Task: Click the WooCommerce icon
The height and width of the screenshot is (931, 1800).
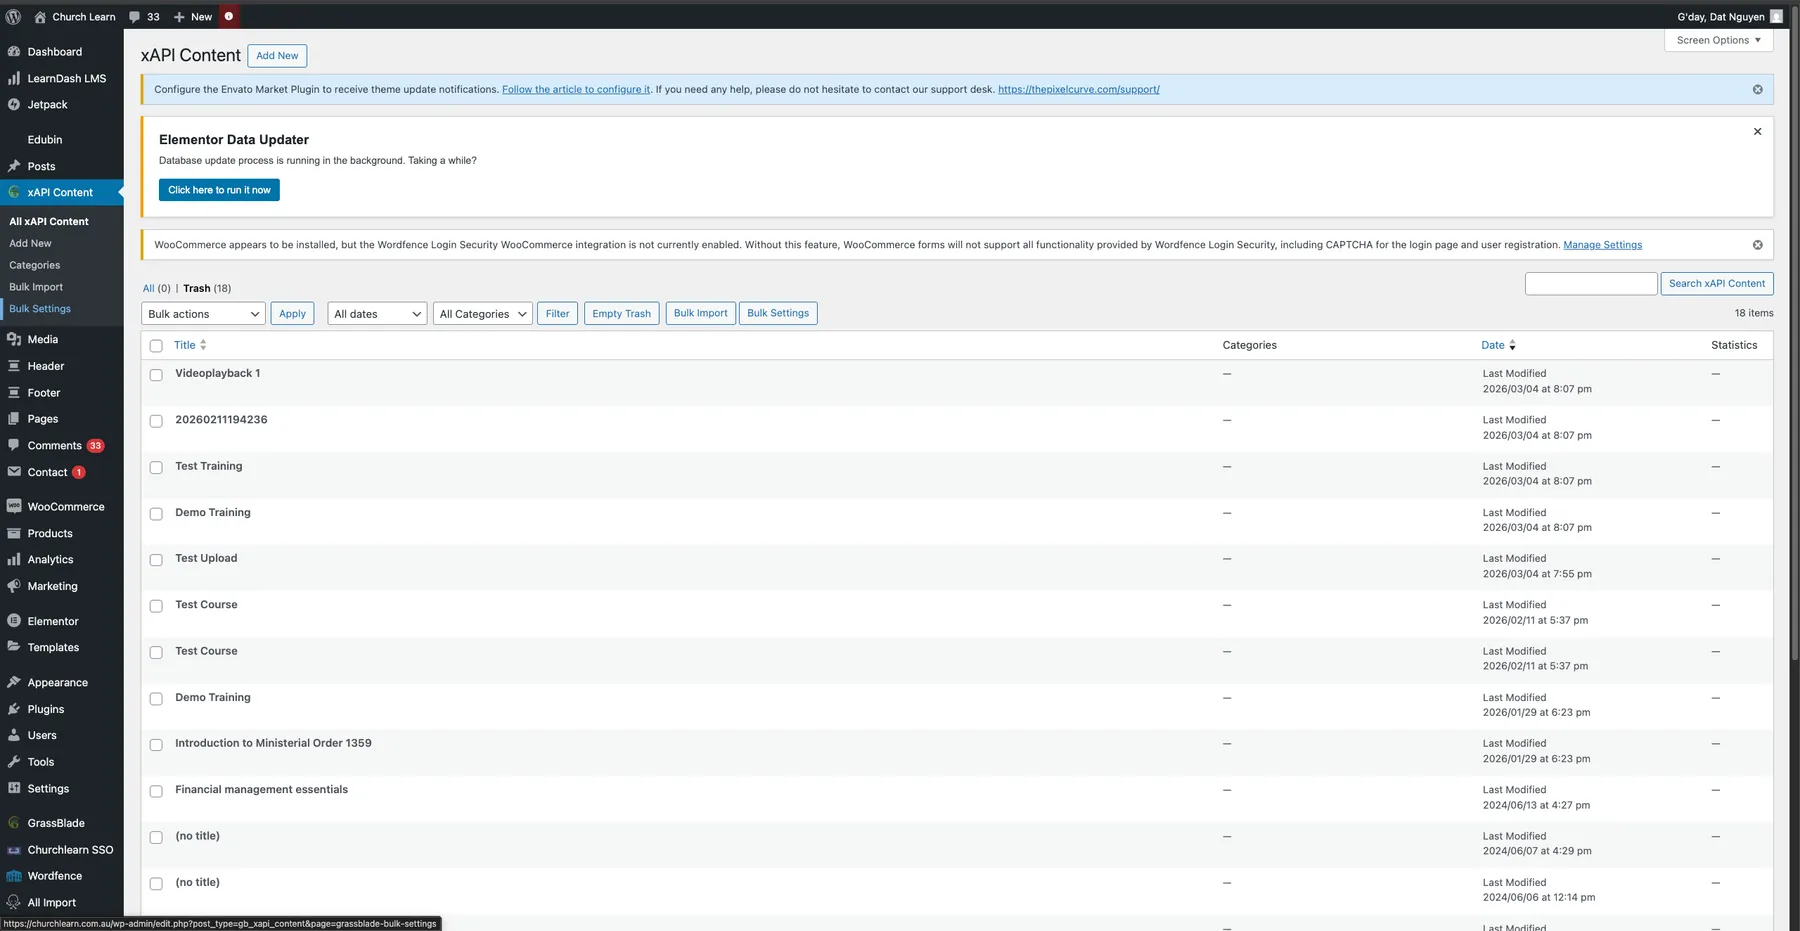Action: pos(14,506)
